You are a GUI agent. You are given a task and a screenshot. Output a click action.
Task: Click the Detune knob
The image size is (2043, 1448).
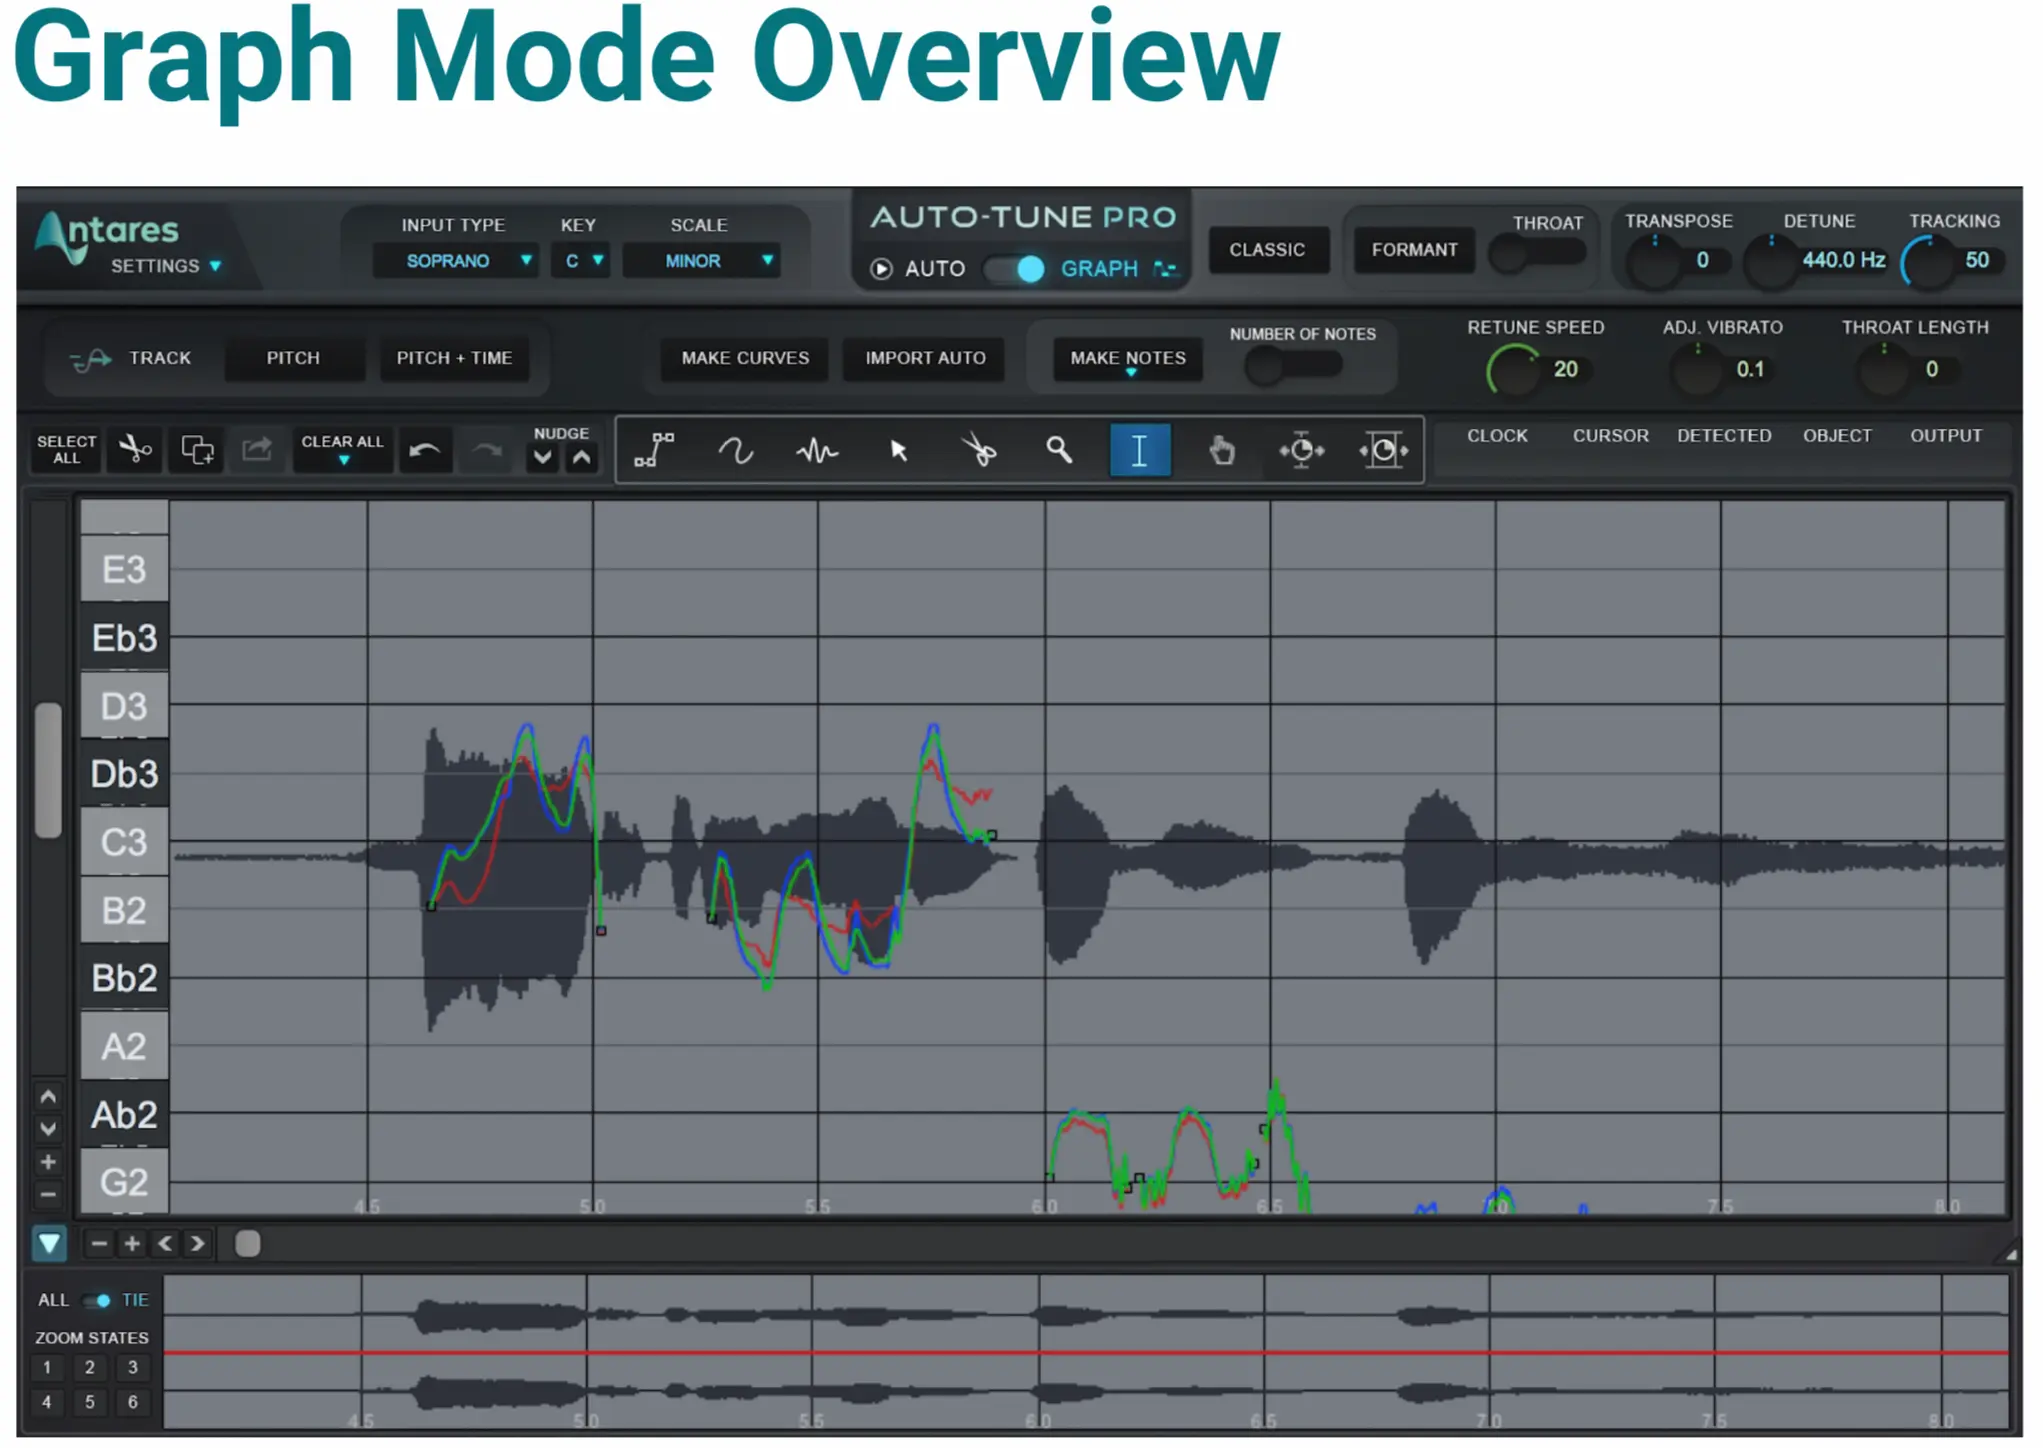coord(1770,263)
